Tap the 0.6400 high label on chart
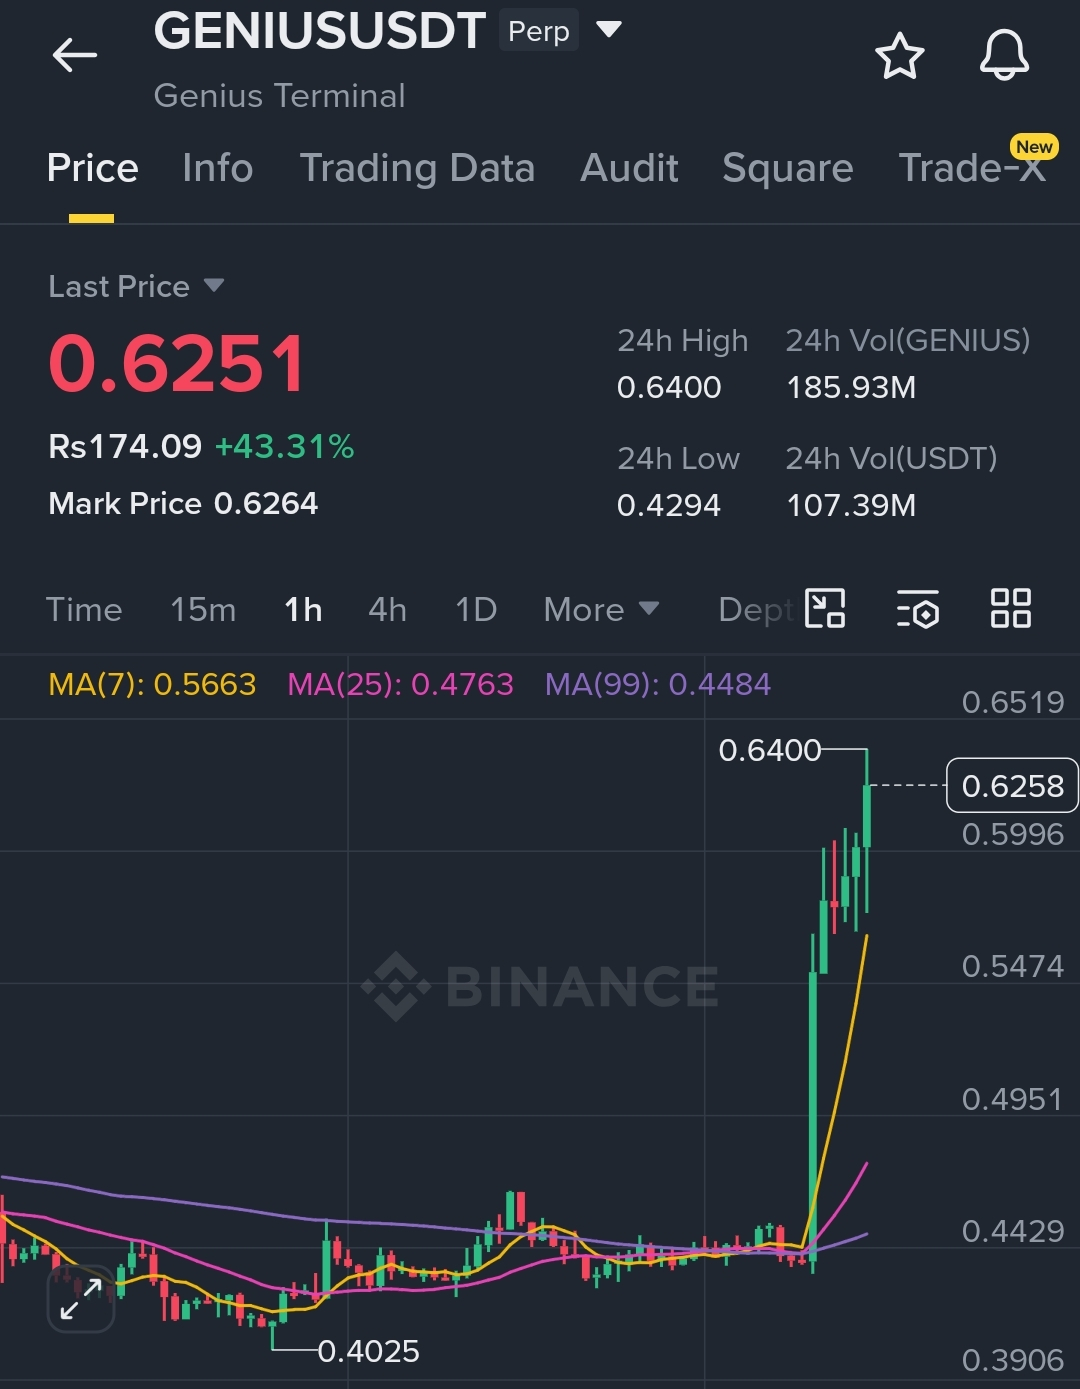Viewport: 1080px width, 1389px height. [x=769, y=750]
